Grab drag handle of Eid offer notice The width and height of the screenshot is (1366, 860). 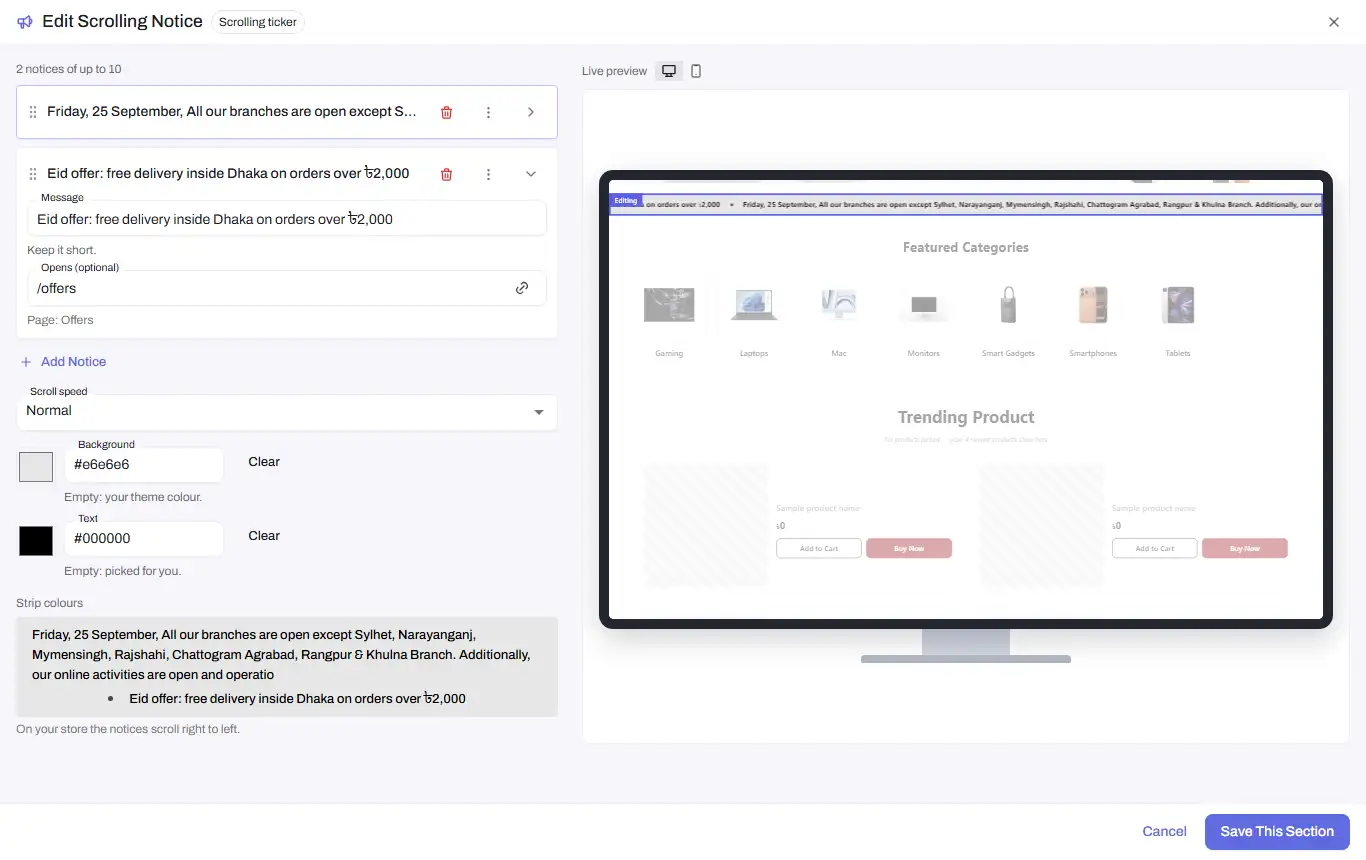(x=33, y=174)
